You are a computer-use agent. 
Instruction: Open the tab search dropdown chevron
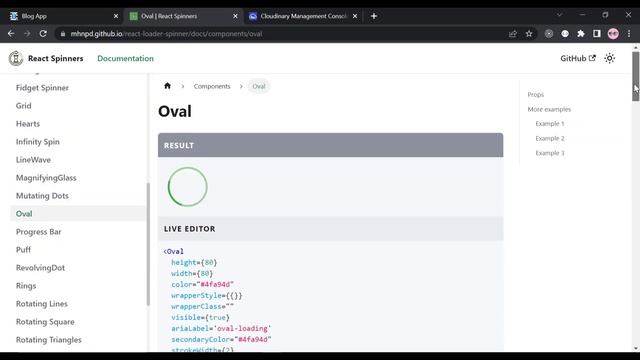point(560,15)
